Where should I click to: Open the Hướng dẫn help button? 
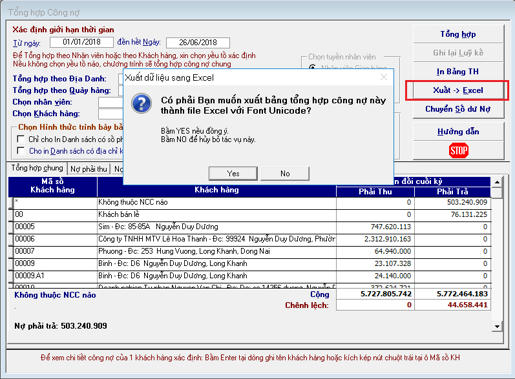pyautogui.click(x=458, y=131)
